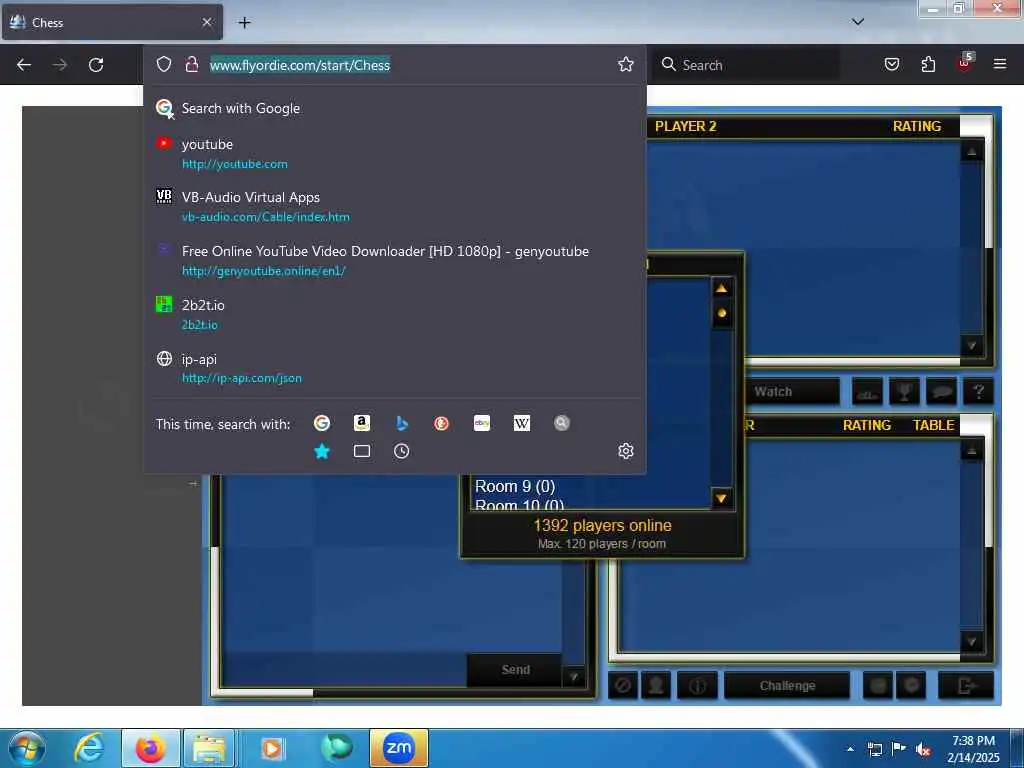Search this time with DuckDuckGo icon
The height and width of the screenshot is (768, 1024).
click(441, 423)
